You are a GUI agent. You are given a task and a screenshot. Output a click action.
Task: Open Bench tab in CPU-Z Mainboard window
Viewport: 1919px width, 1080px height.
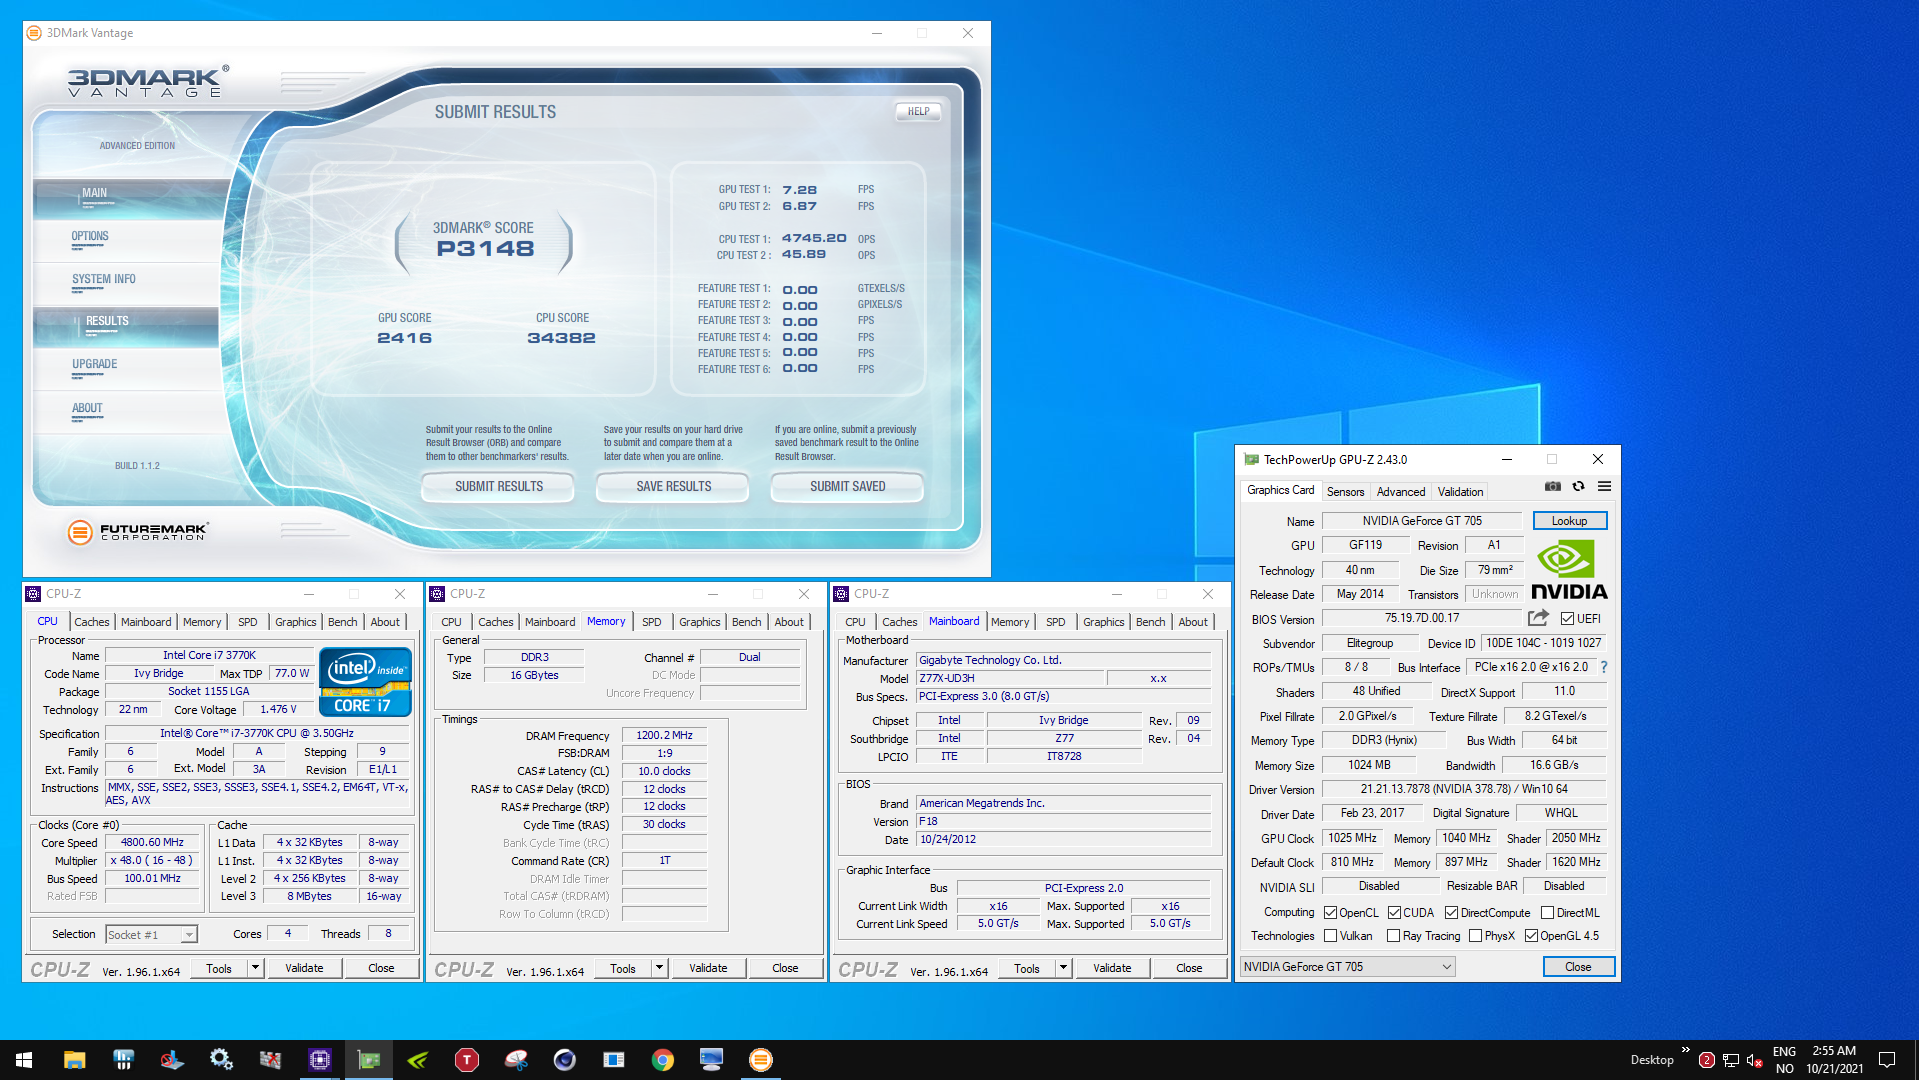pyautogui.click(x=1150, y=622)
